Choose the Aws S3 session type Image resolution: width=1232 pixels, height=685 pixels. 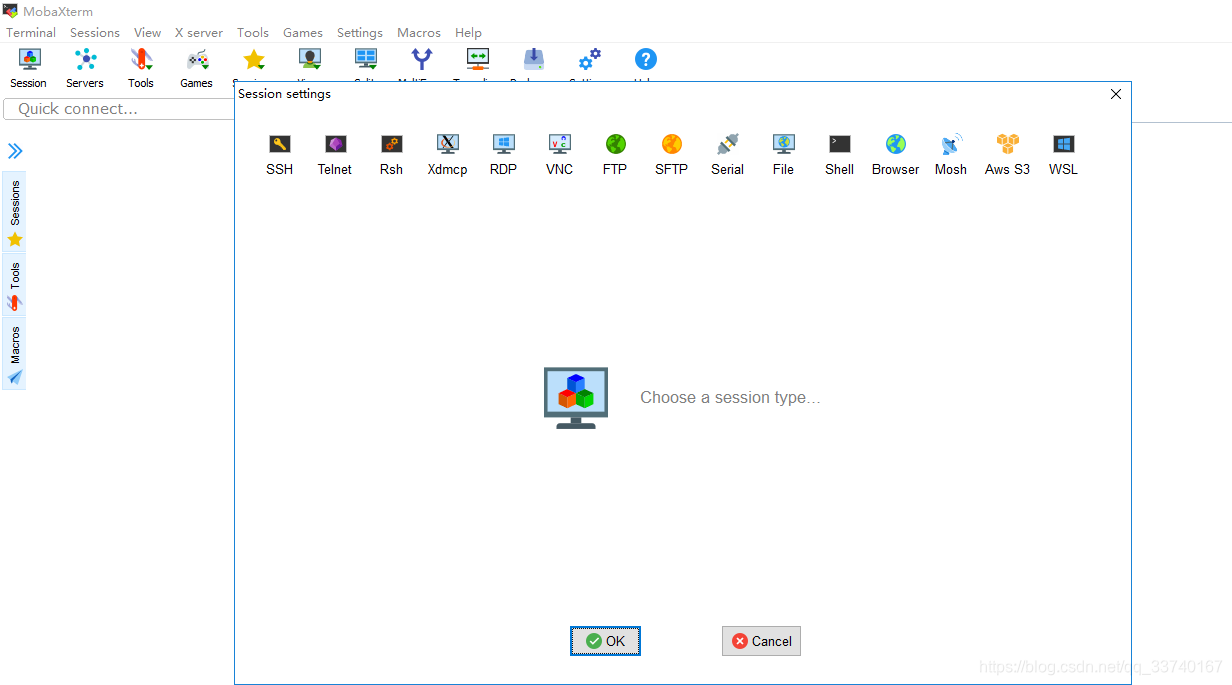pos(1007,155)
